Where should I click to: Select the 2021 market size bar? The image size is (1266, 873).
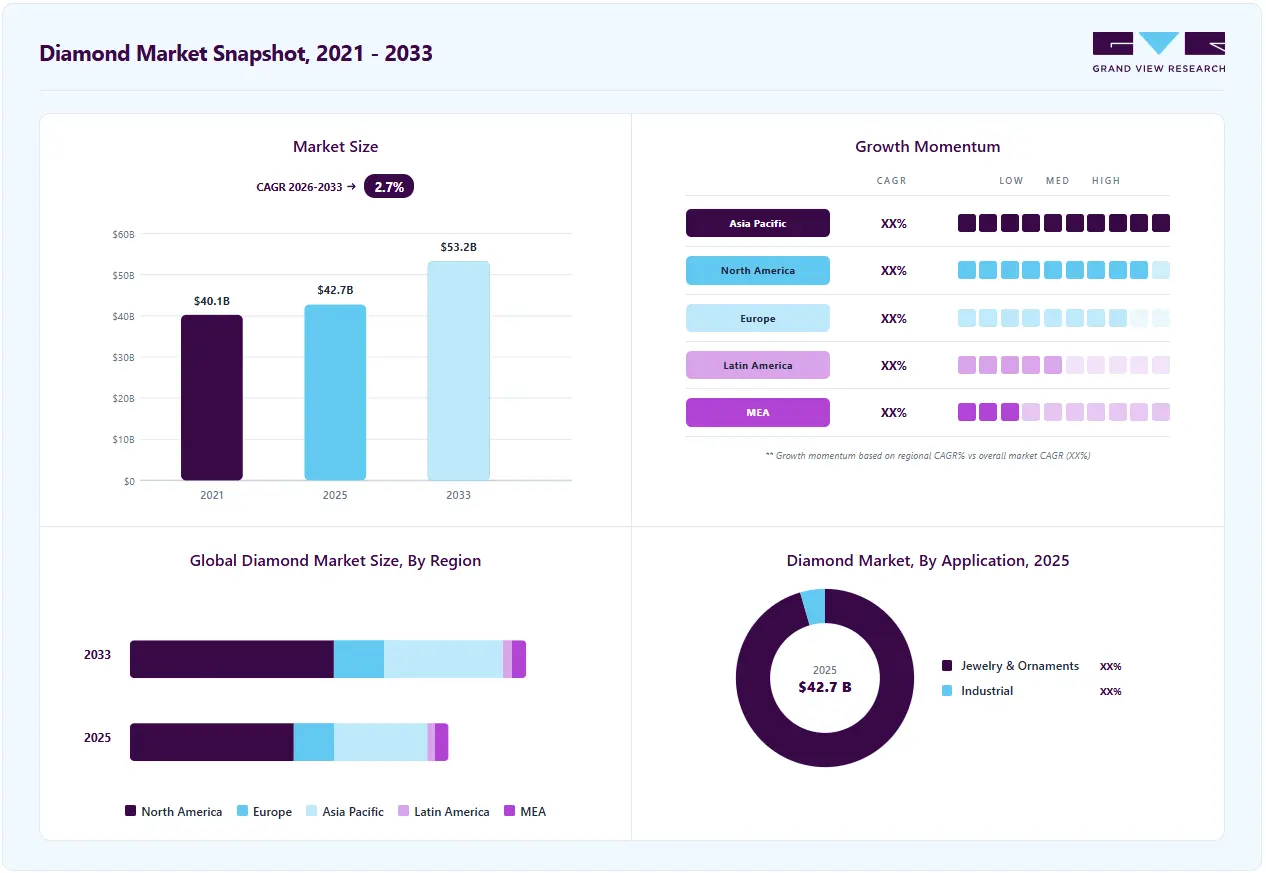(212, 398)
